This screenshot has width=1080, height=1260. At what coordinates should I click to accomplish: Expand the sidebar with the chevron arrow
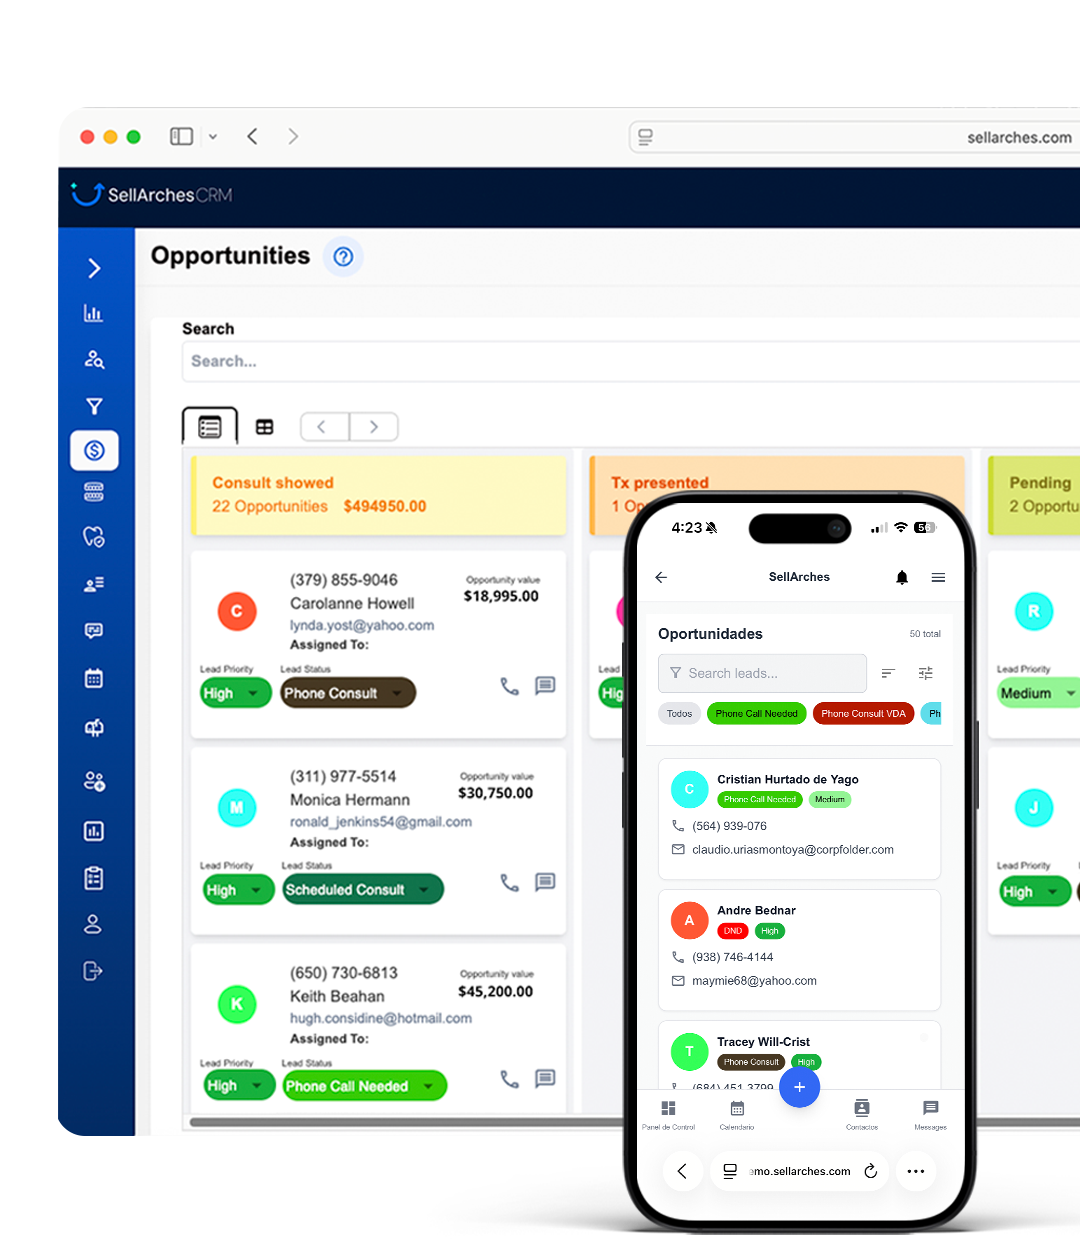coord(94,268)
